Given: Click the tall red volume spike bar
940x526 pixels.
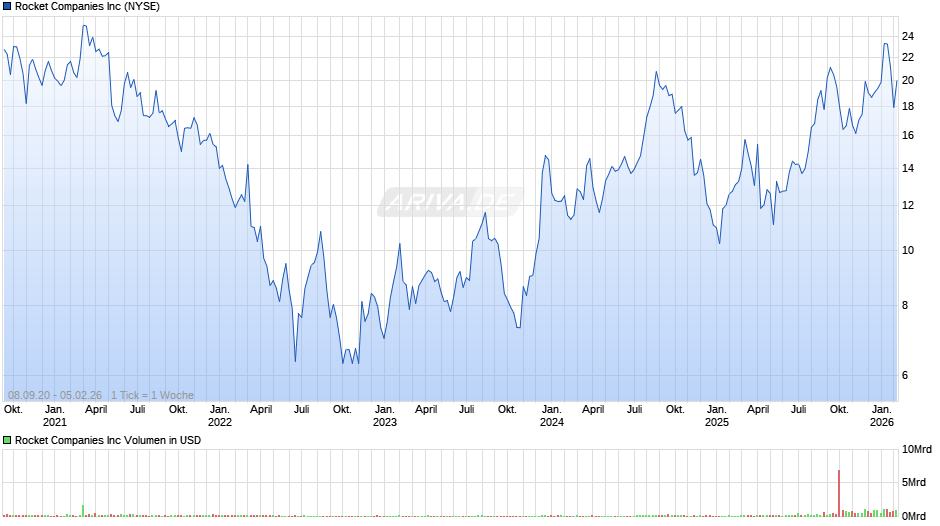Looking at the screenshot, I should (x=839, y=493).
